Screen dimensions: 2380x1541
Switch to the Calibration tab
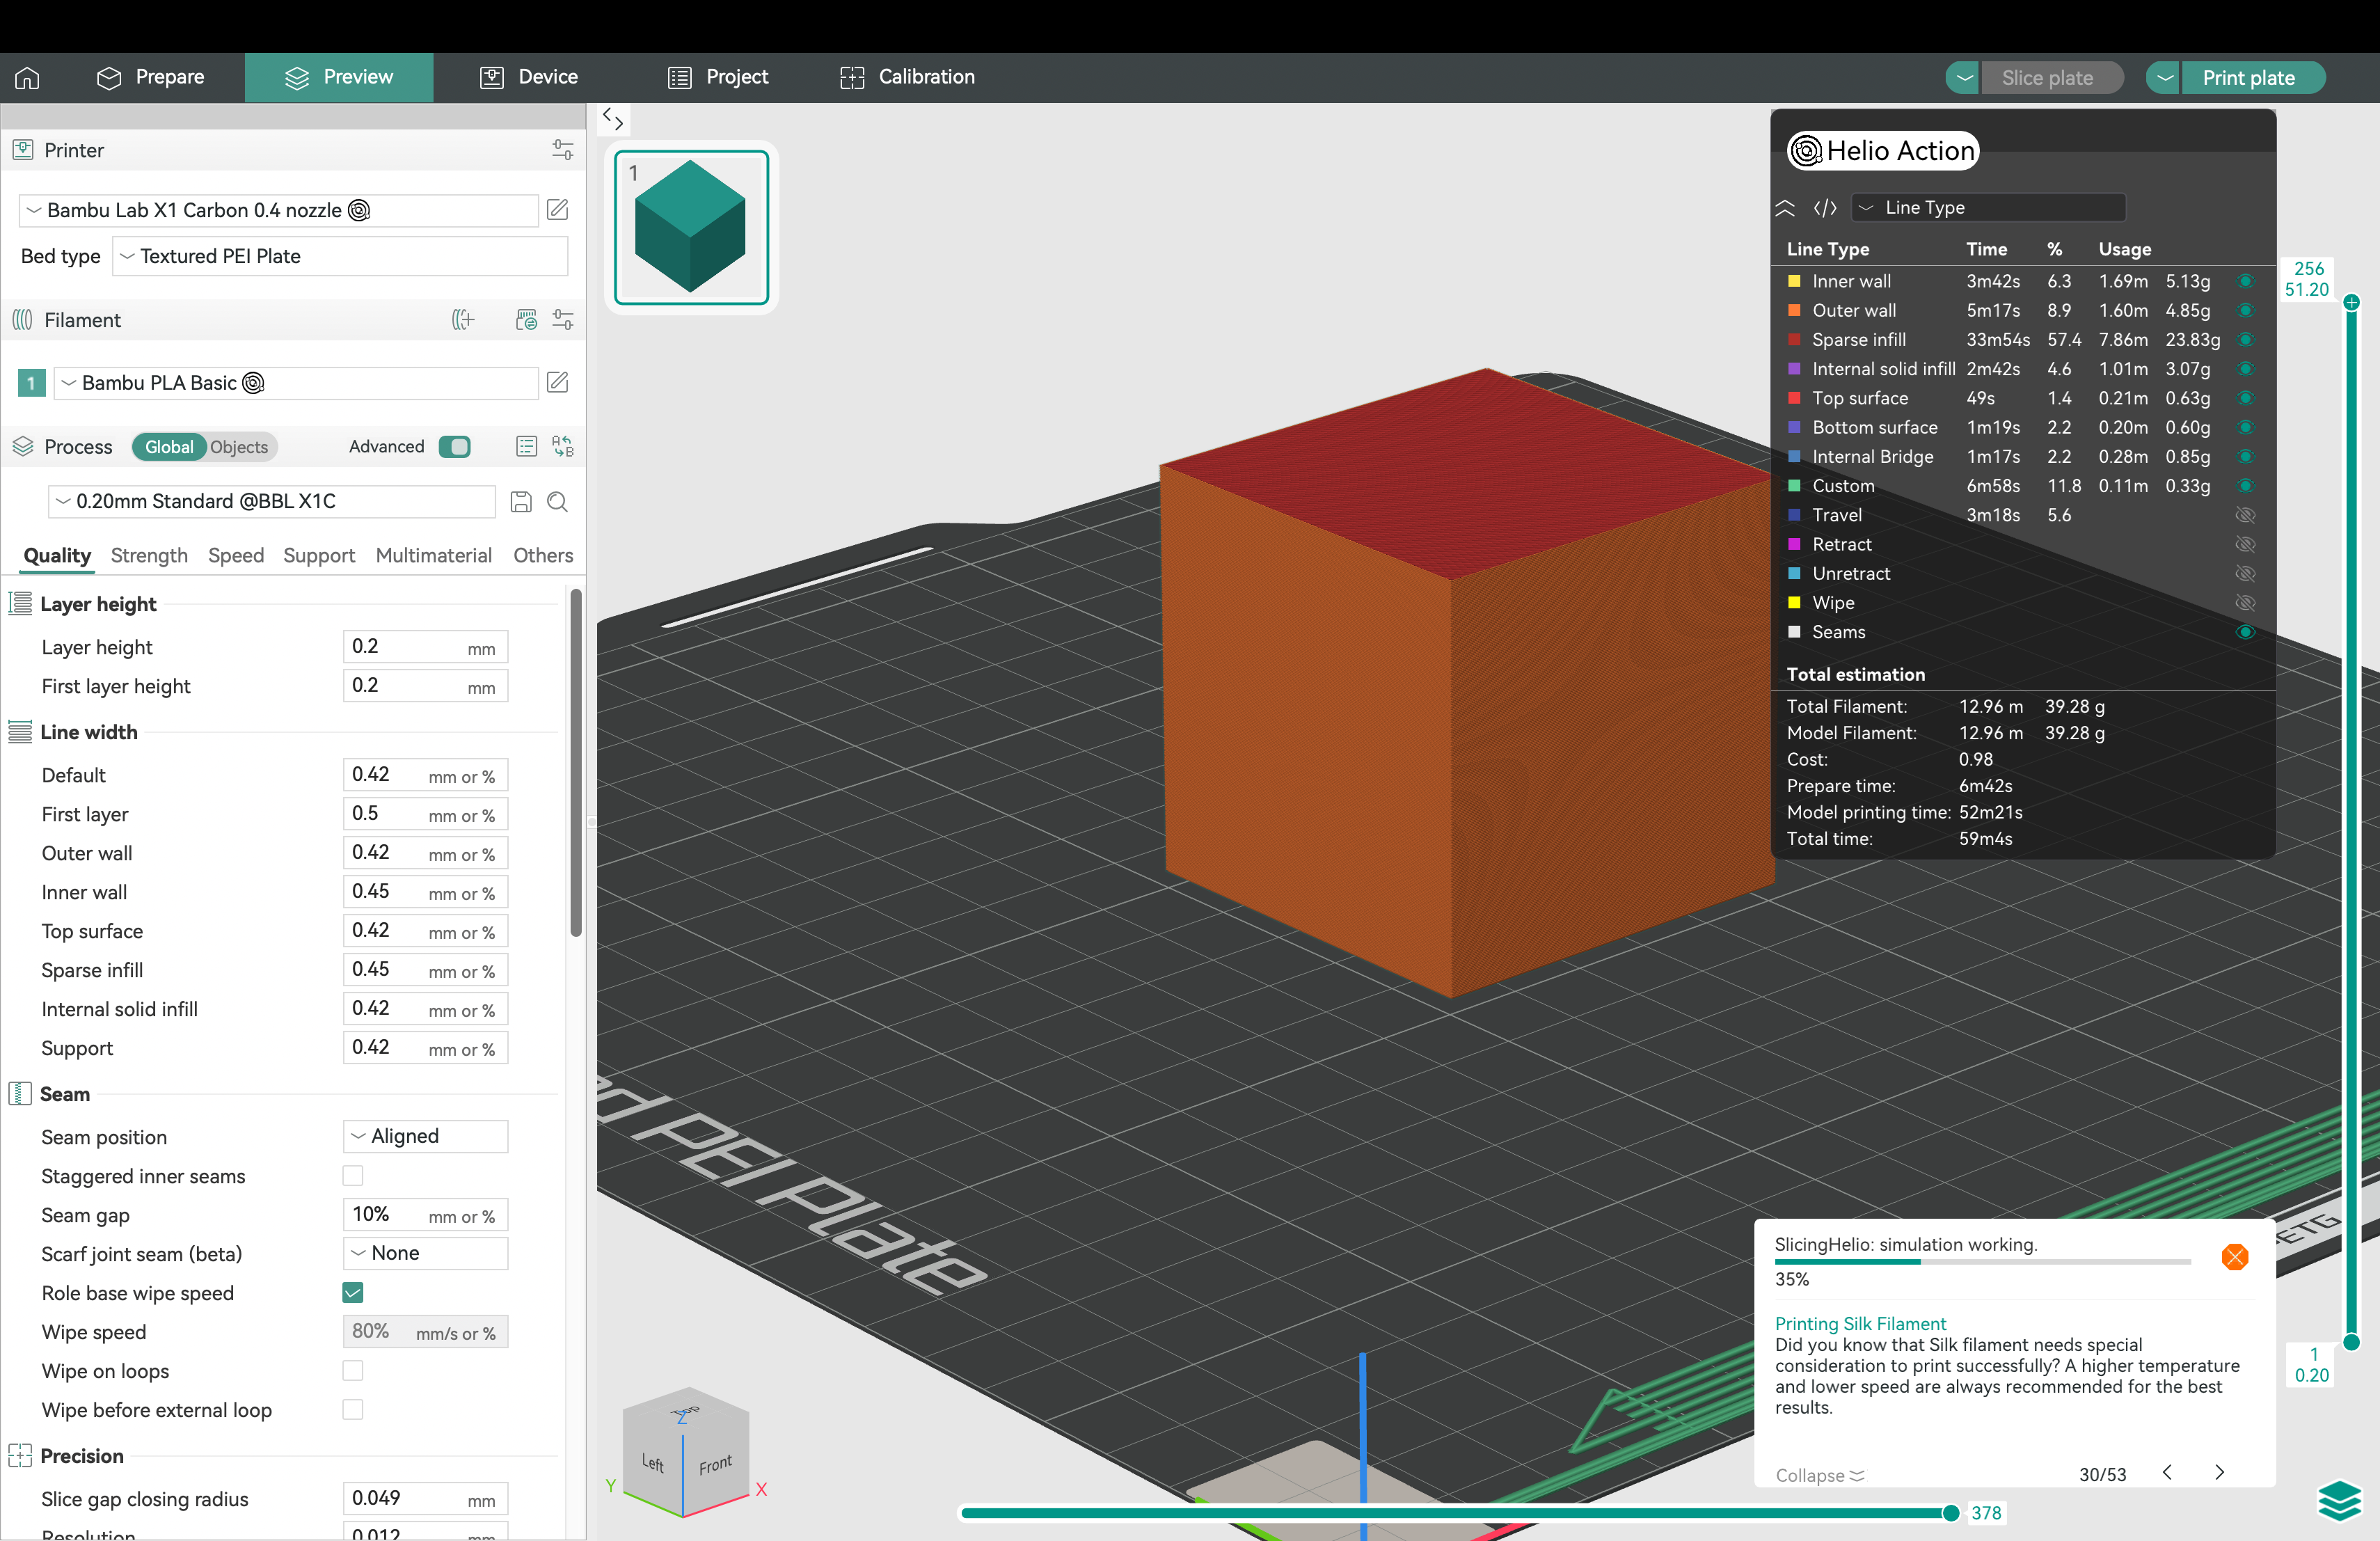pos(907,77)
